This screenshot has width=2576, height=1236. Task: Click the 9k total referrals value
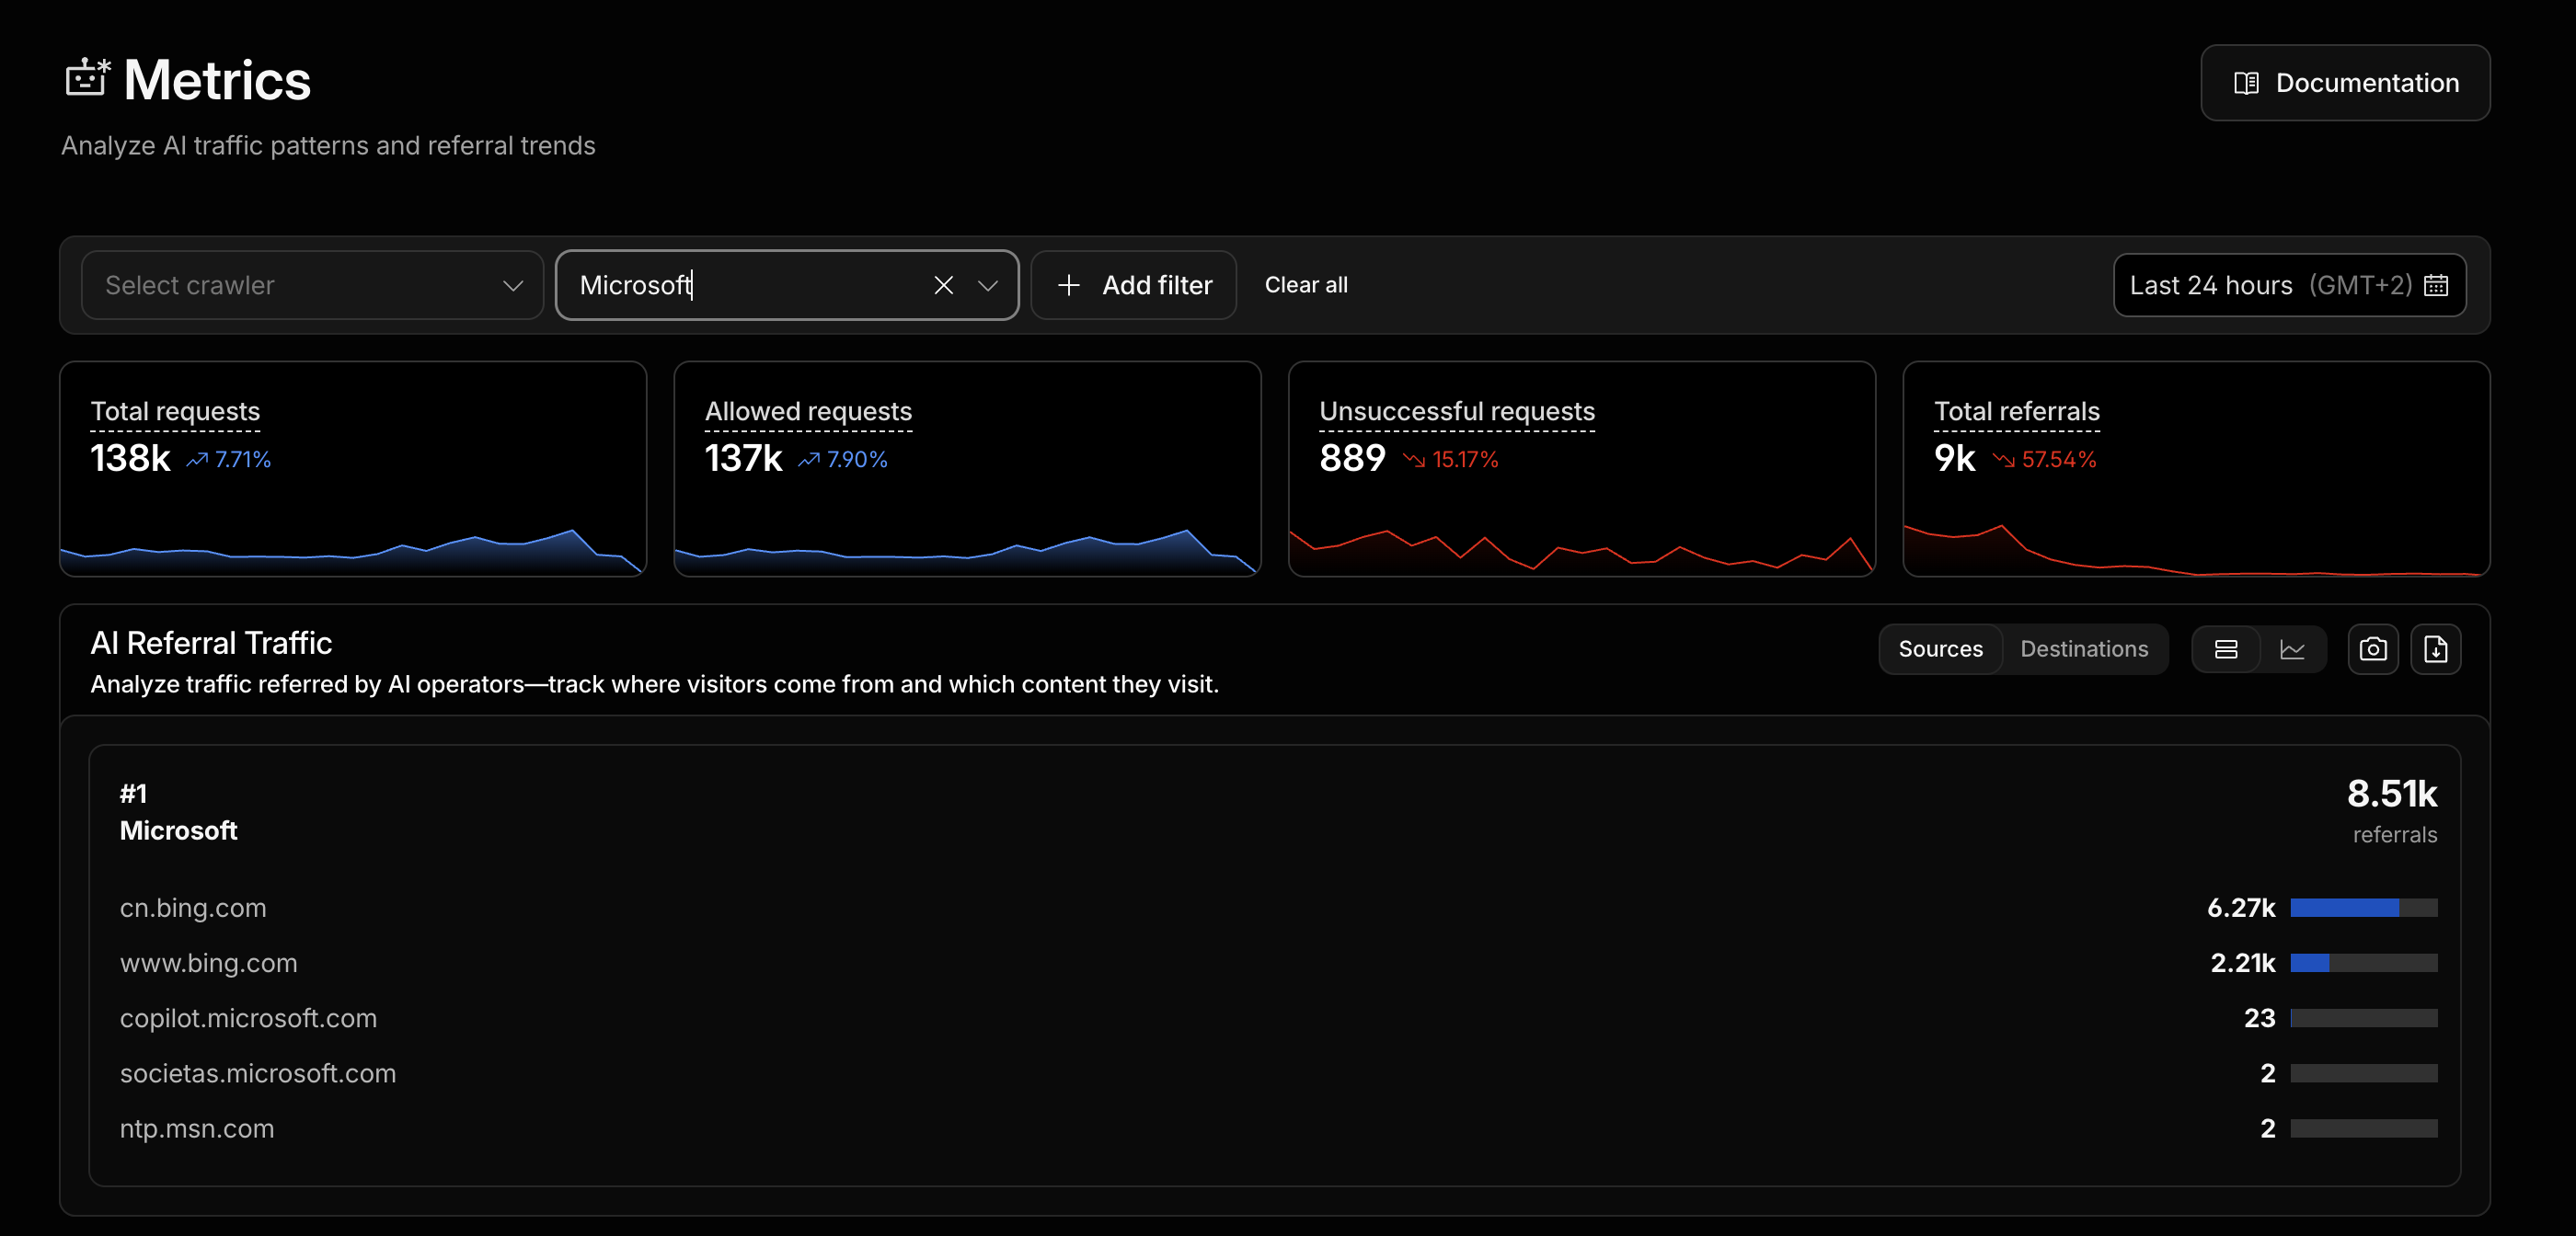pos(1954,458)
